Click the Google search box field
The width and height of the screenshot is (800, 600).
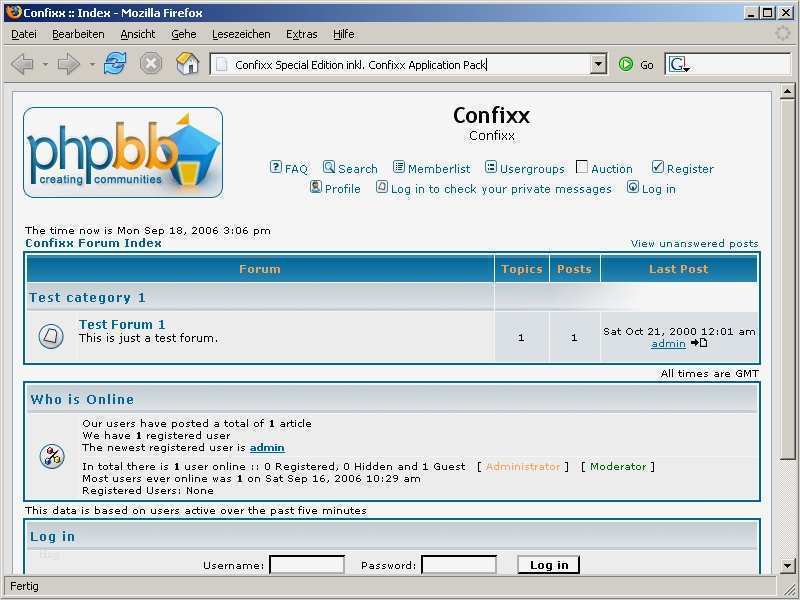pyautogui.click(x=728, y=65)
